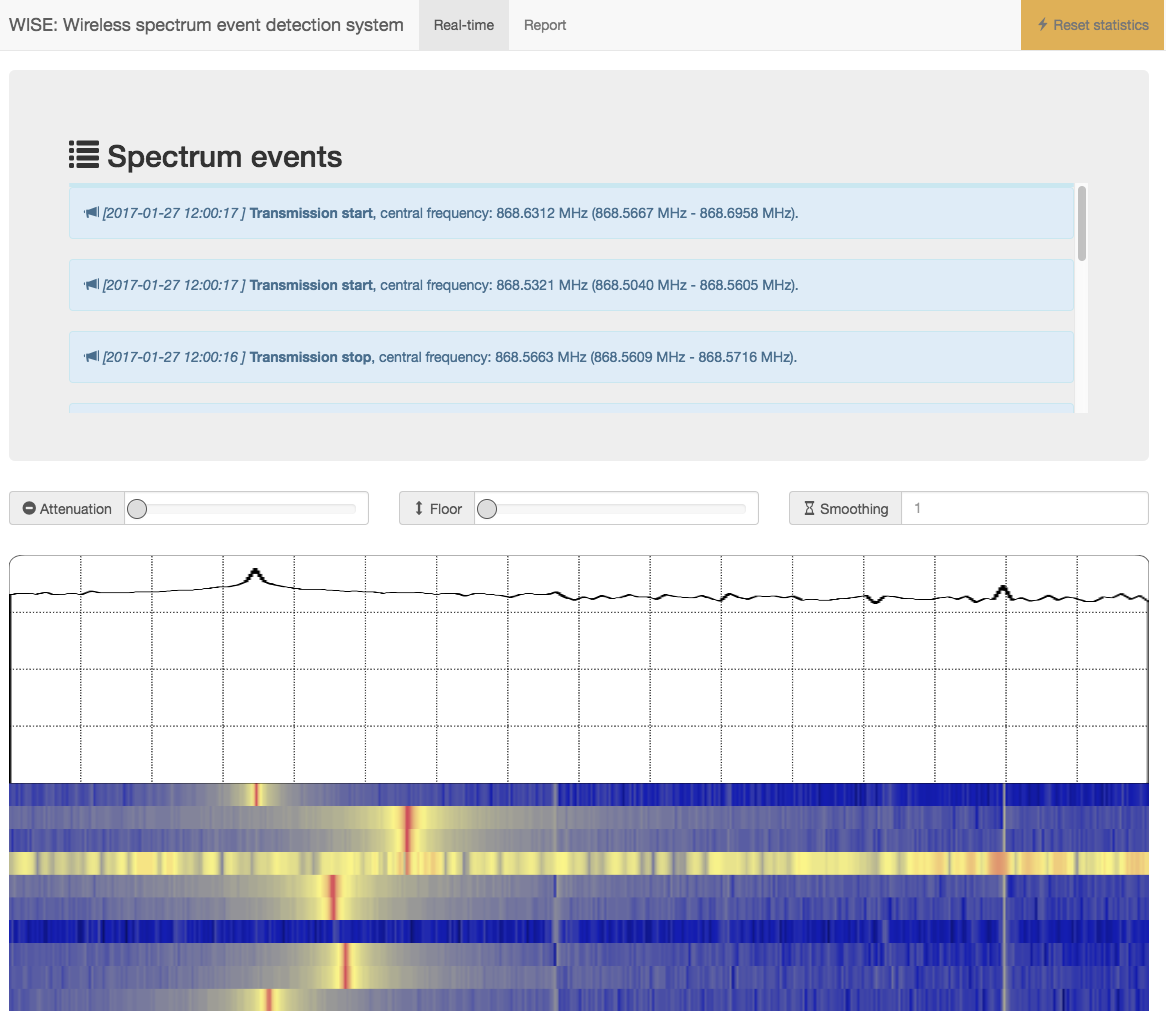Click the Floor up-down arrow icon
Image resolution: width=1166 pixels, height=1029 pixels.
coord(419,509)
